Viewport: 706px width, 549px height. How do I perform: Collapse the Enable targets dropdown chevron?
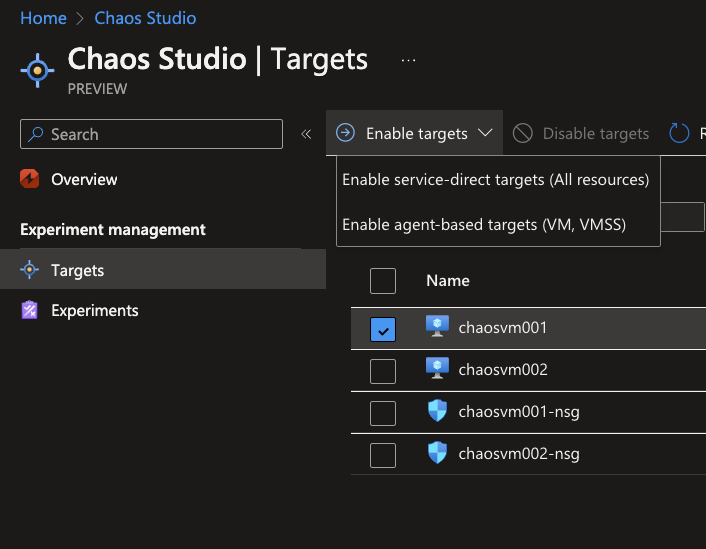point(485,133)
